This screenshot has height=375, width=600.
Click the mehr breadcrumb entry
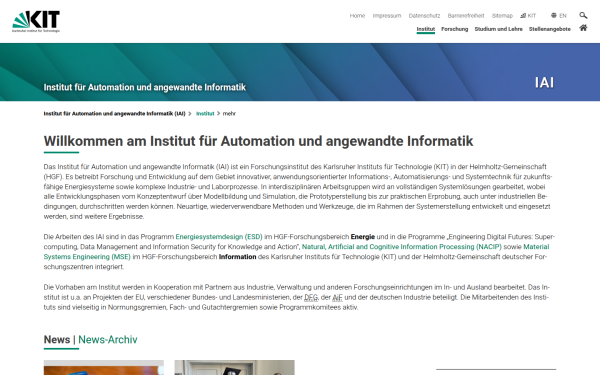point(229,114)
